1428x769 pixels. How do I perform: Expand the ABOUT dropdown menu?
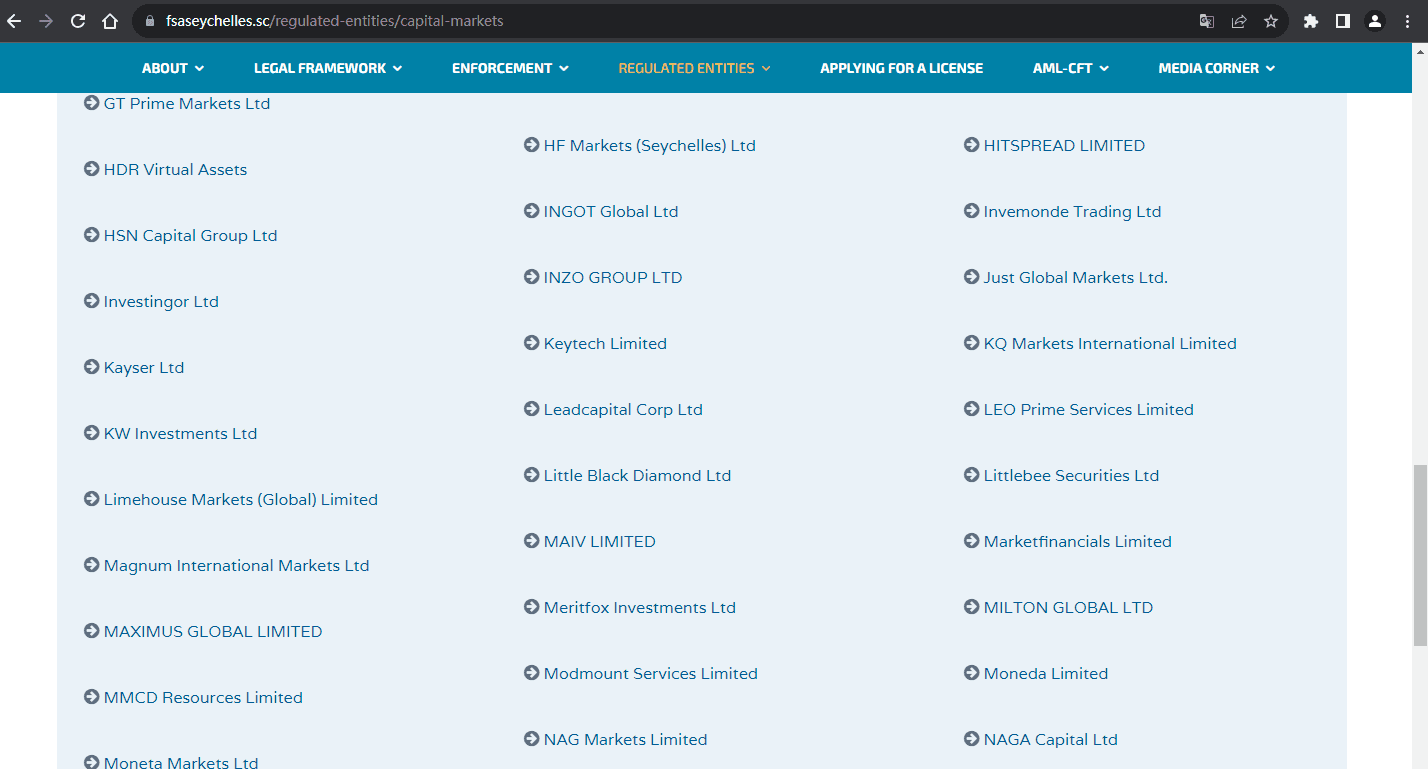173,68
